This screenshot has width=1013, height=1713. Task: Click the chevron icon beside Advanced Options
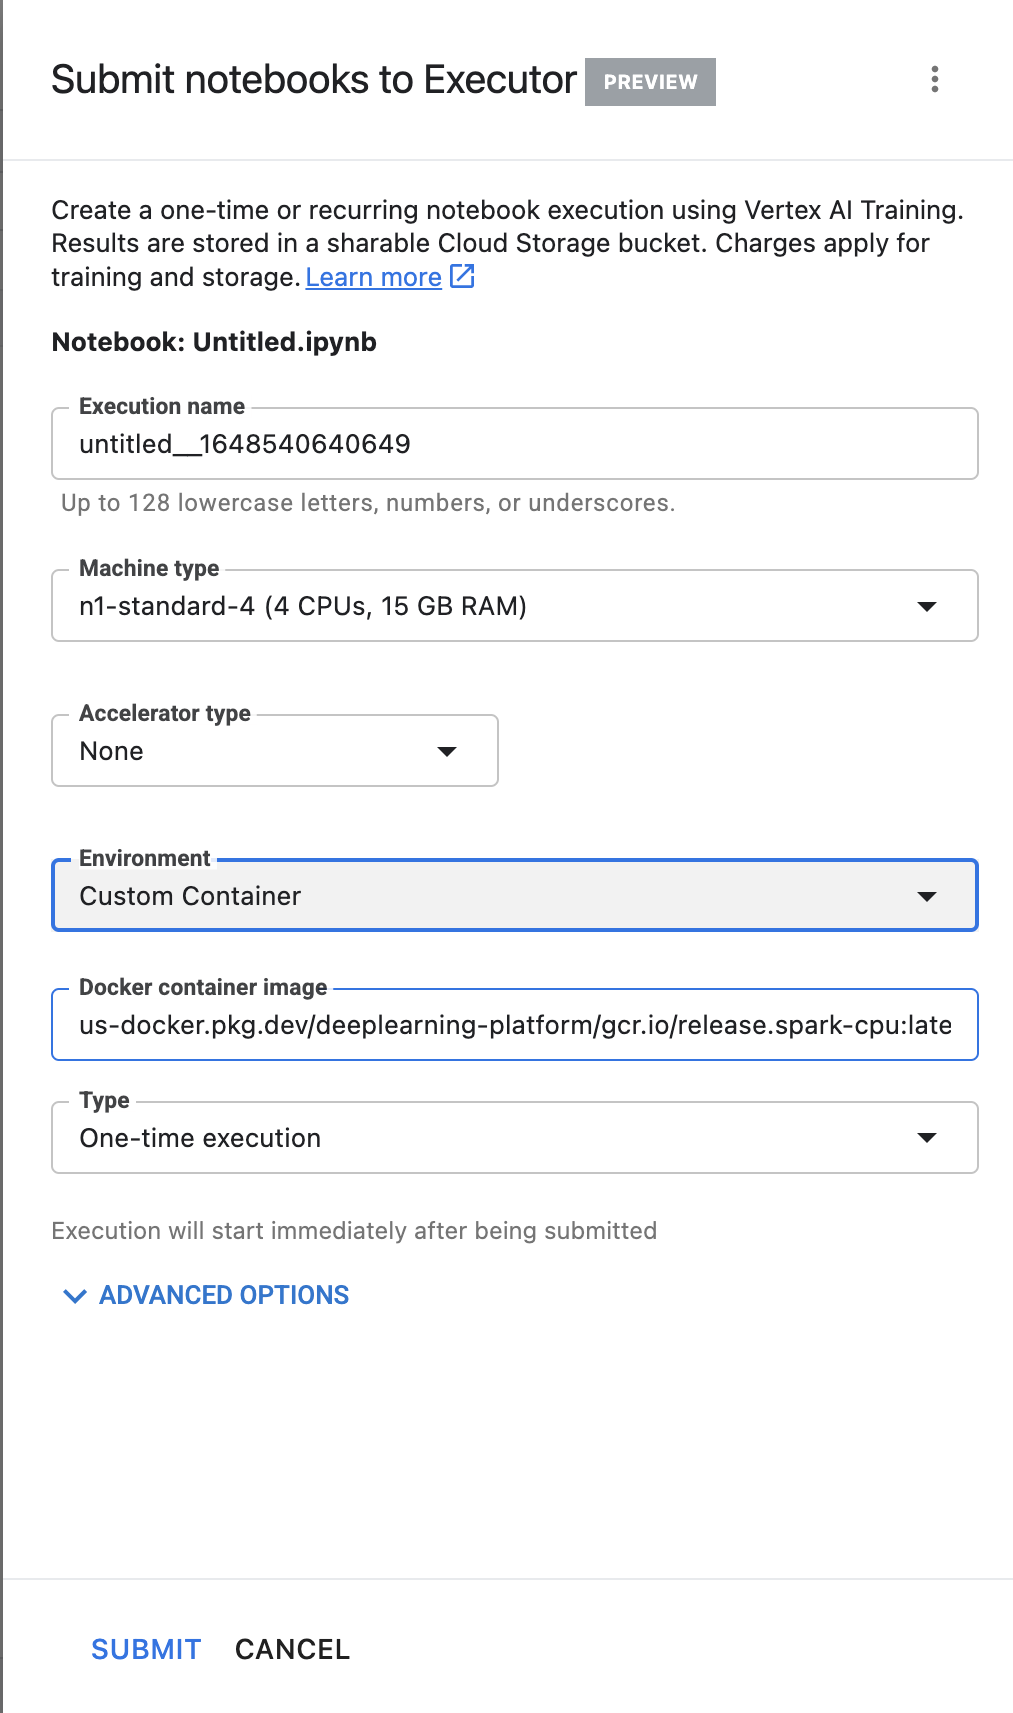point(74,1296)
